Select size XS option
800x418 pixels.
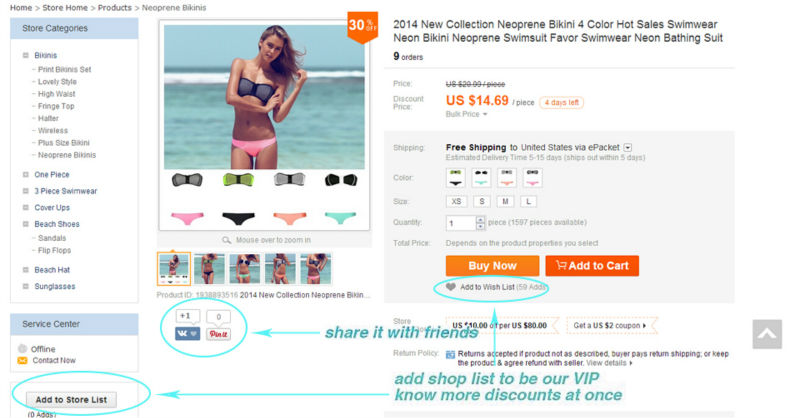tap(457, 202)
